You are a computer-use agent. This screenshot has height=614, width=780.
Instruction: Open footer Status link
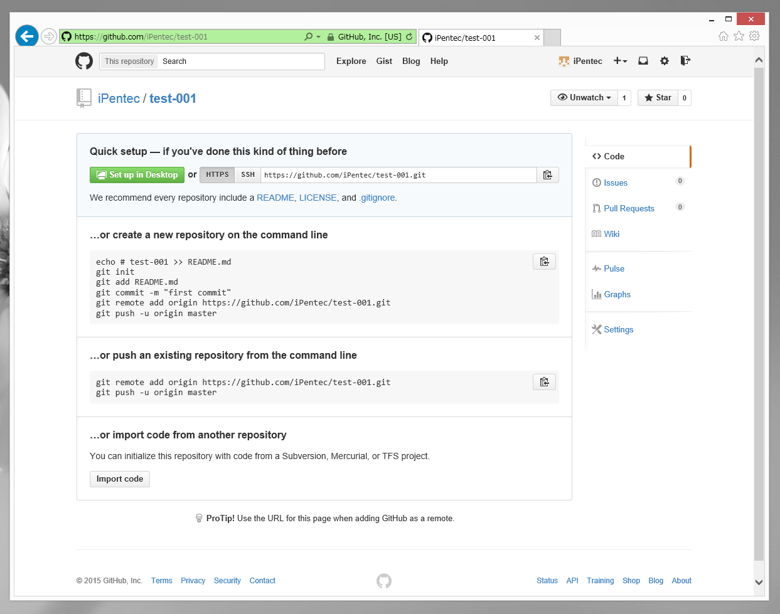[547, 581]
